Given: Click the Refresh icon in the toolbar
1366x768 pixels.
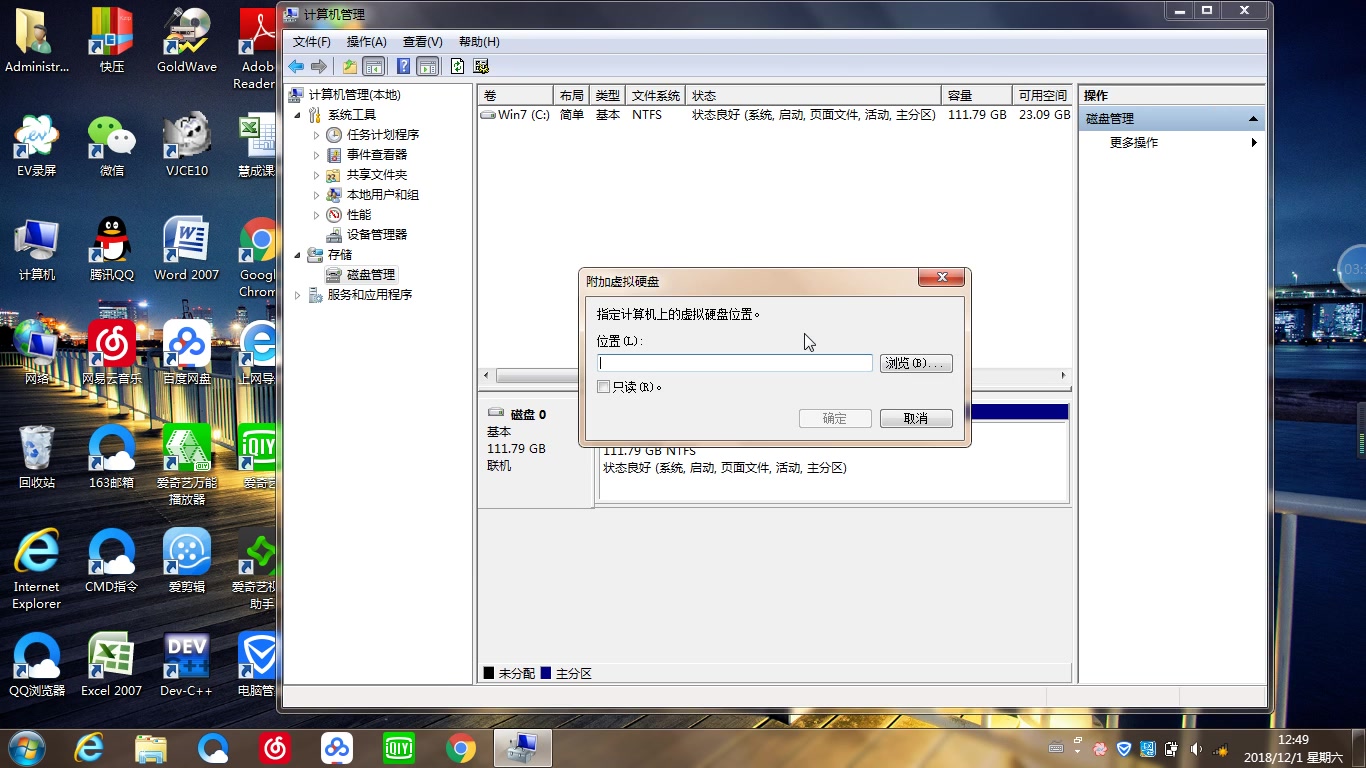Looking at the screenshot, I should click(455, 66).
